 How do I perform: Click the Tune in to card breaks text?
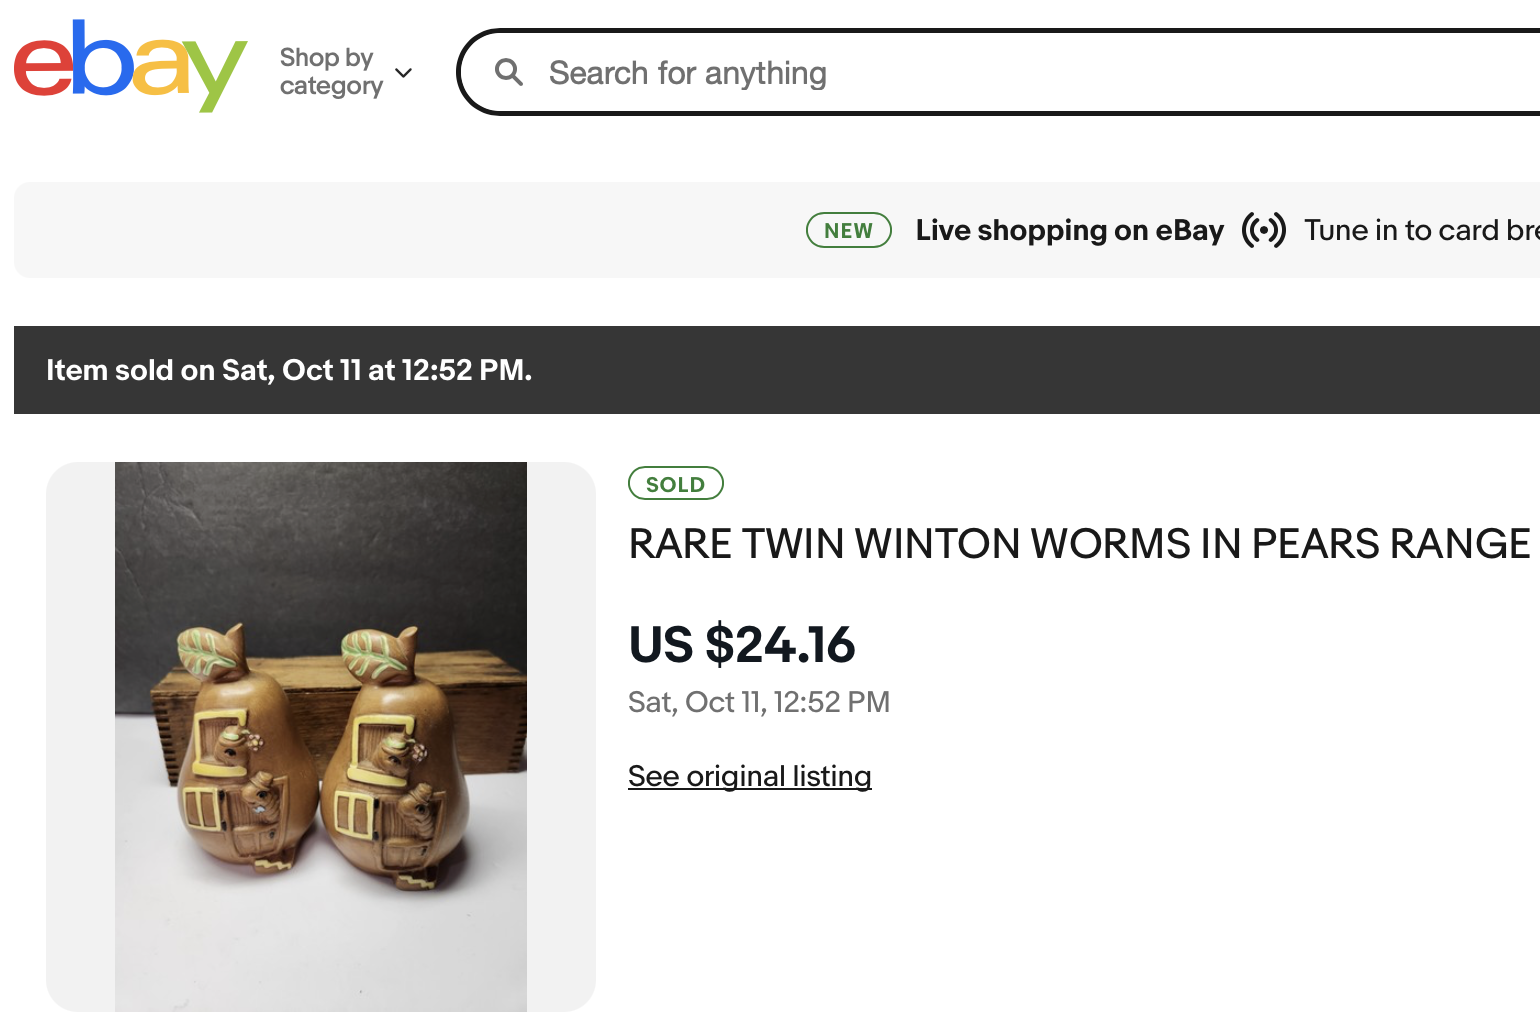pyautogui.click(x=1420, y=230)
